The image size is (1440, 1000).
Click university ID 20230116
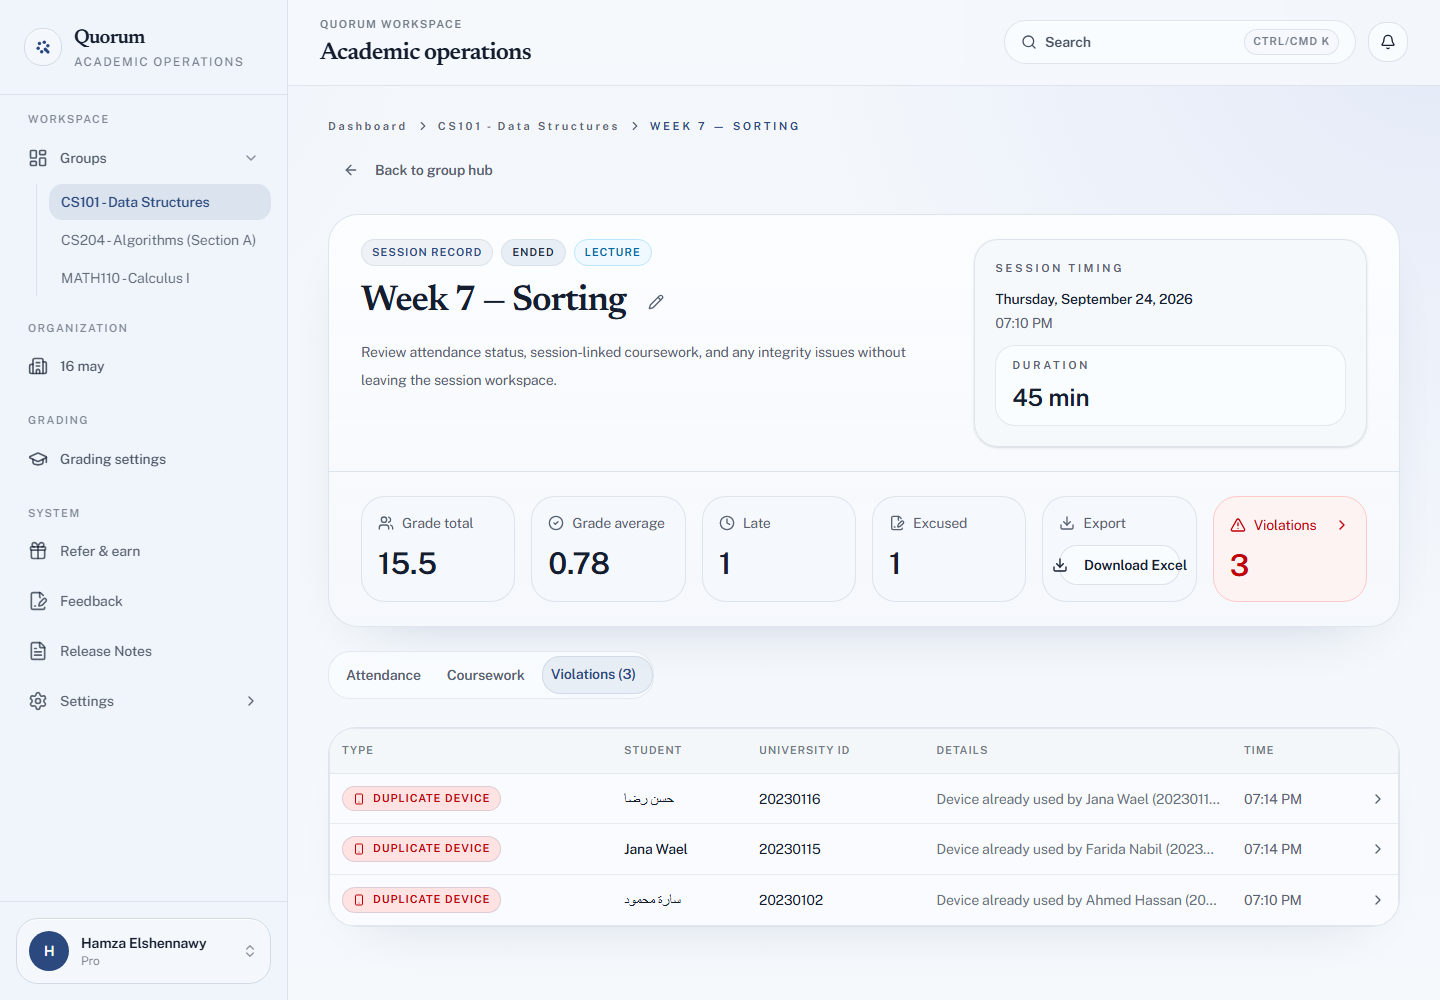point(790,799)
